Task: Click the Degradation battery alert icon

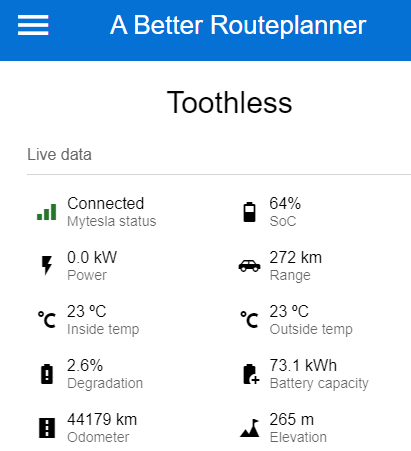Action: 47,374
